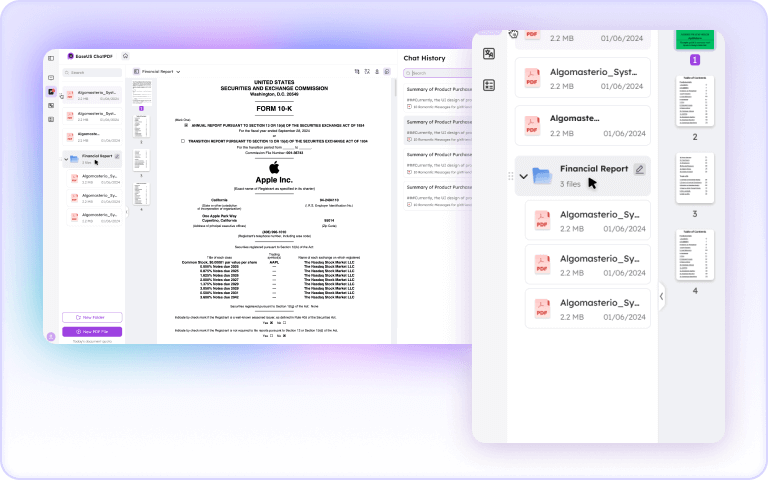Open the Financial Report document title dropdown
Viewport: 768px width, 480px height.
[x=178, y=72]
